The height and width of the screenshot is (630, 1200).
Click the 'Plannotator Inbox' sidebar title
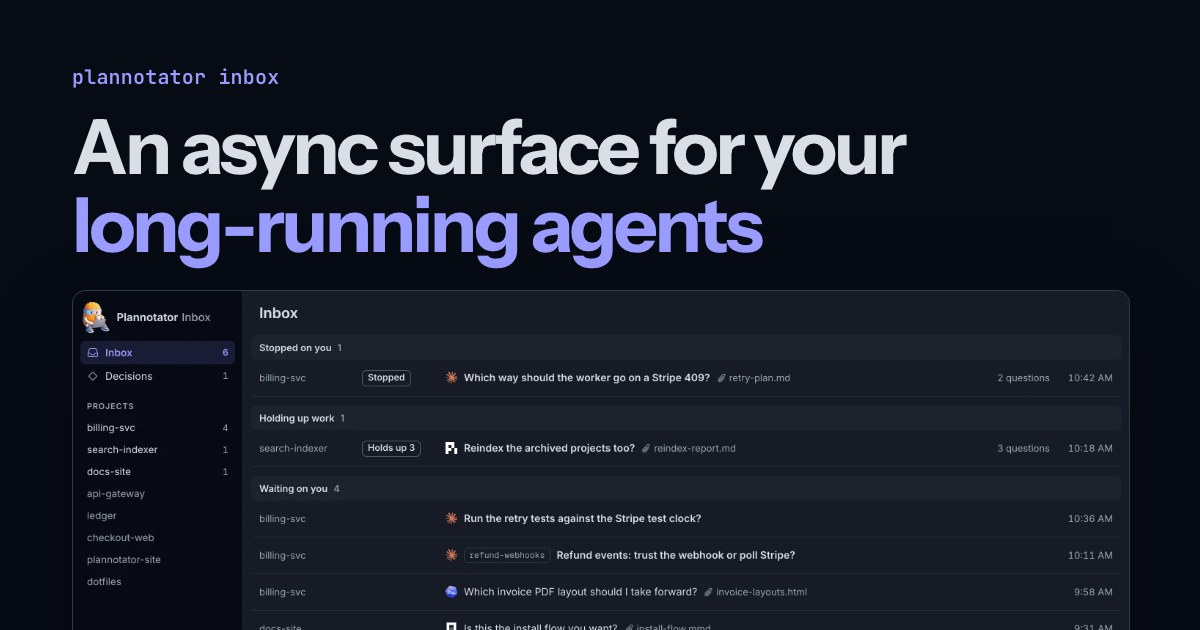point(163,317)
